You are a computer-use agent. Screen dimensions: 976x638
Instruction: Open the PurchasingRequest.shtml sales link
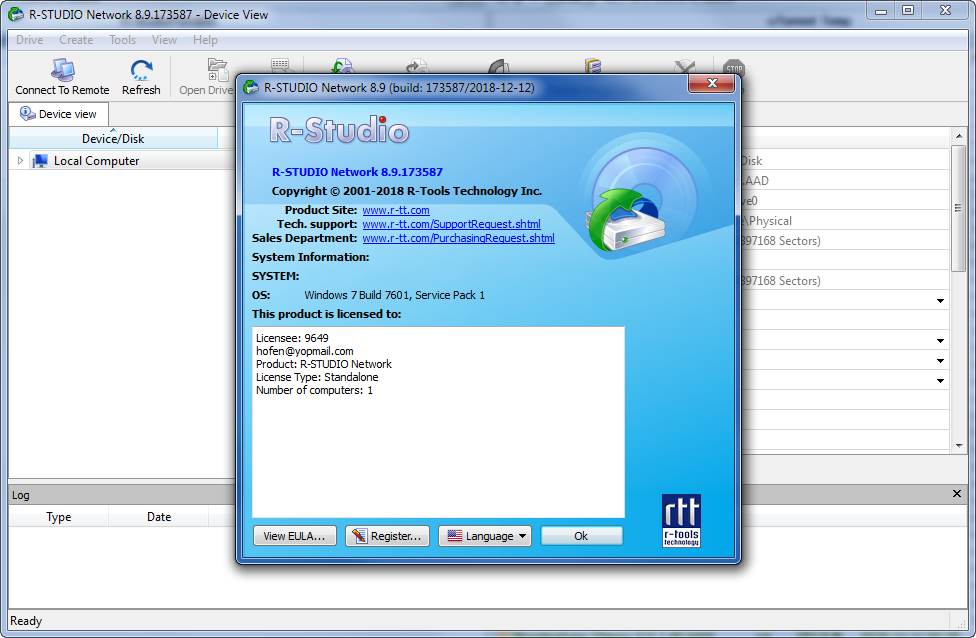click(x=458, y=238)
